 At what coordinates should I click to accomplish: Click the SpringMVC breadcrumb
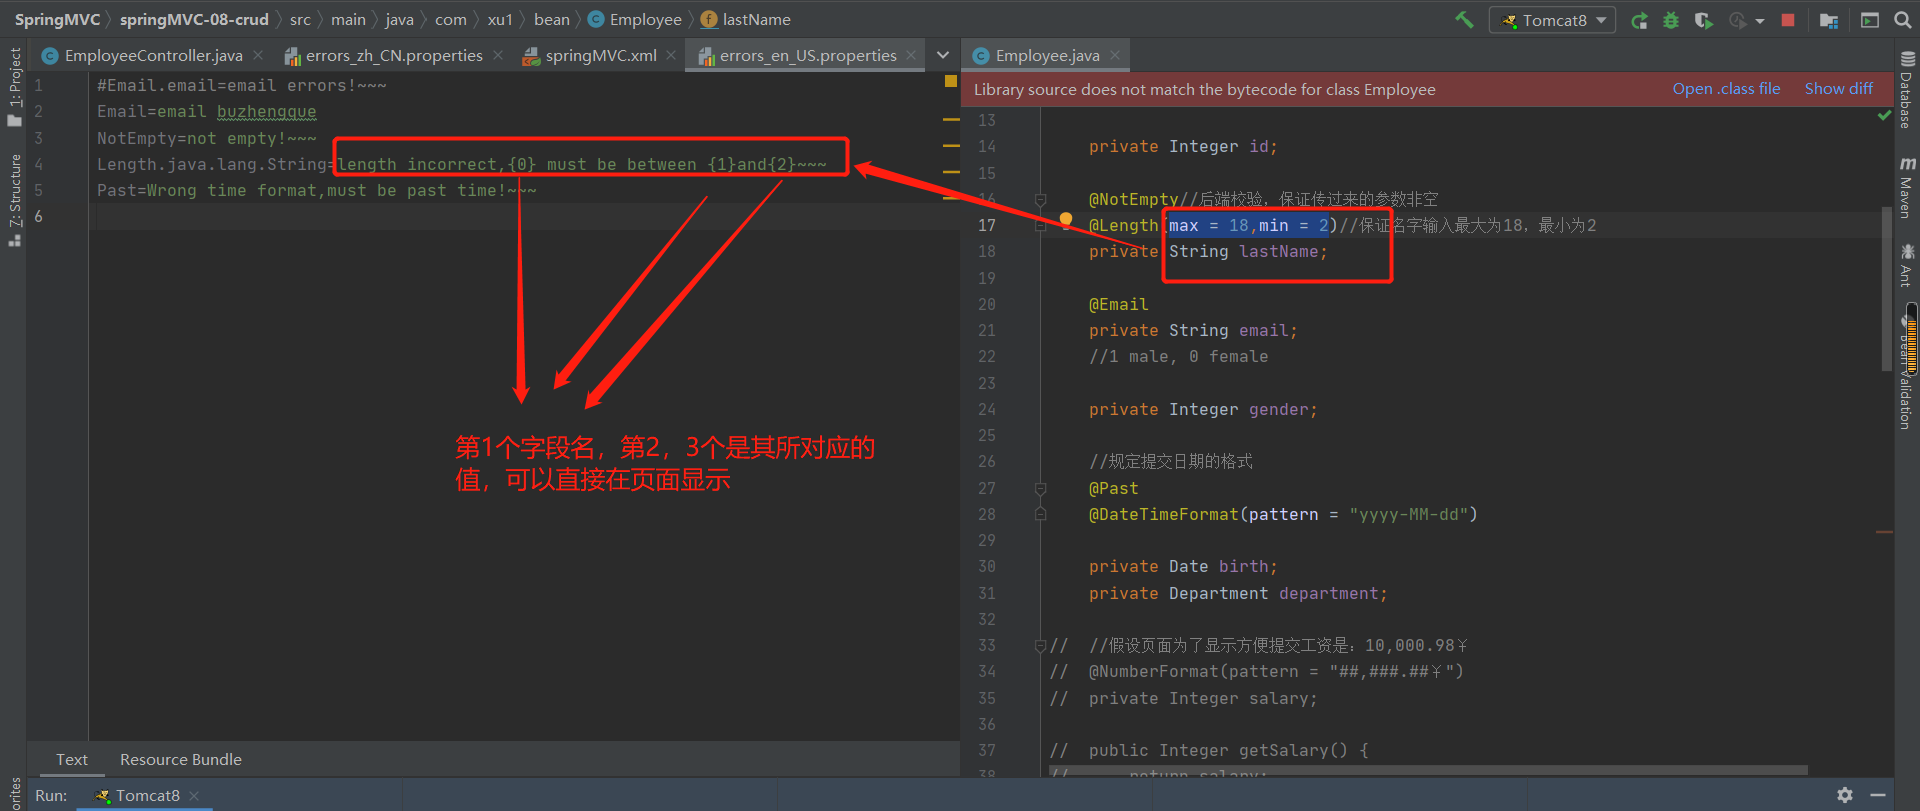coord(57,19)
